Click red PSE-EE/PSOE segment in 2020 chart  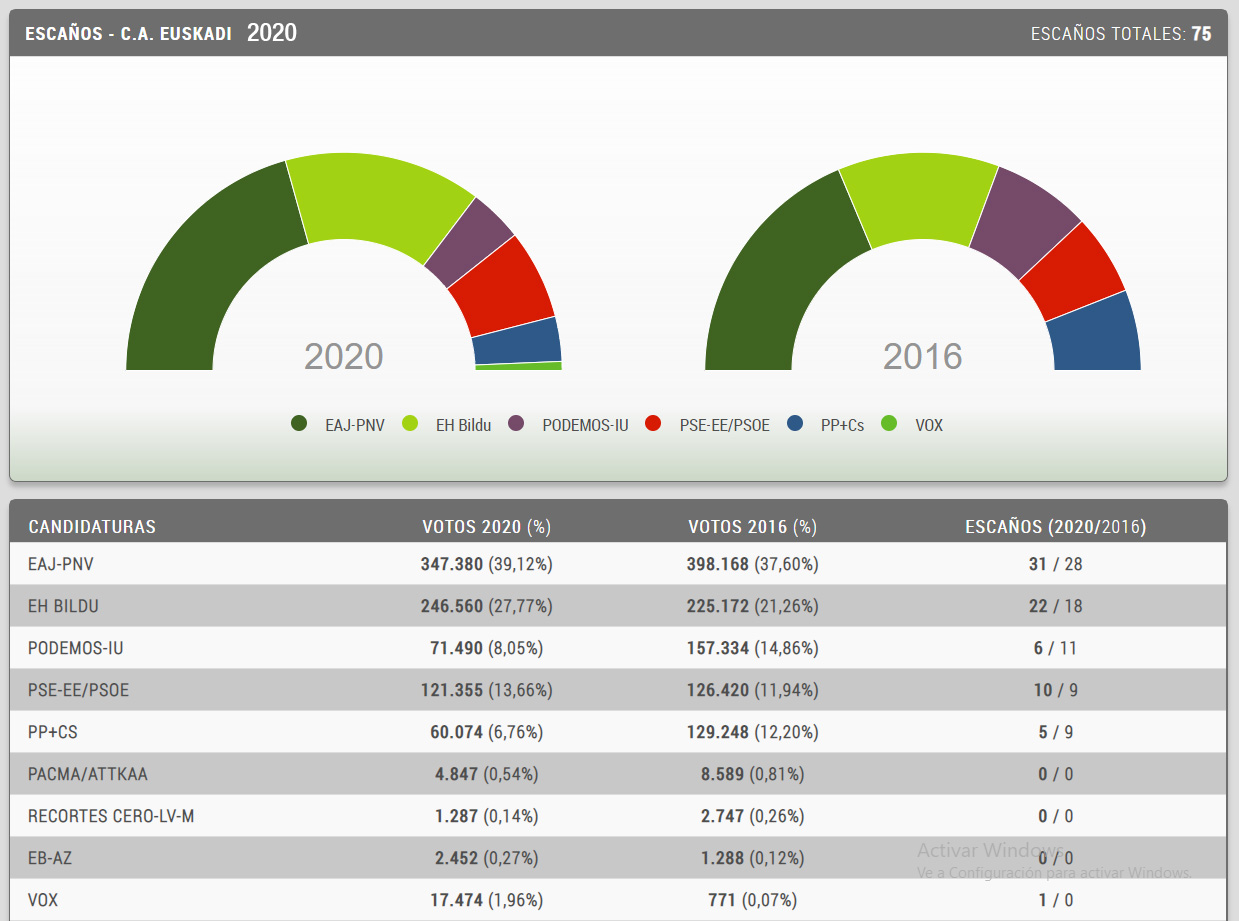[x=503, y=286]
